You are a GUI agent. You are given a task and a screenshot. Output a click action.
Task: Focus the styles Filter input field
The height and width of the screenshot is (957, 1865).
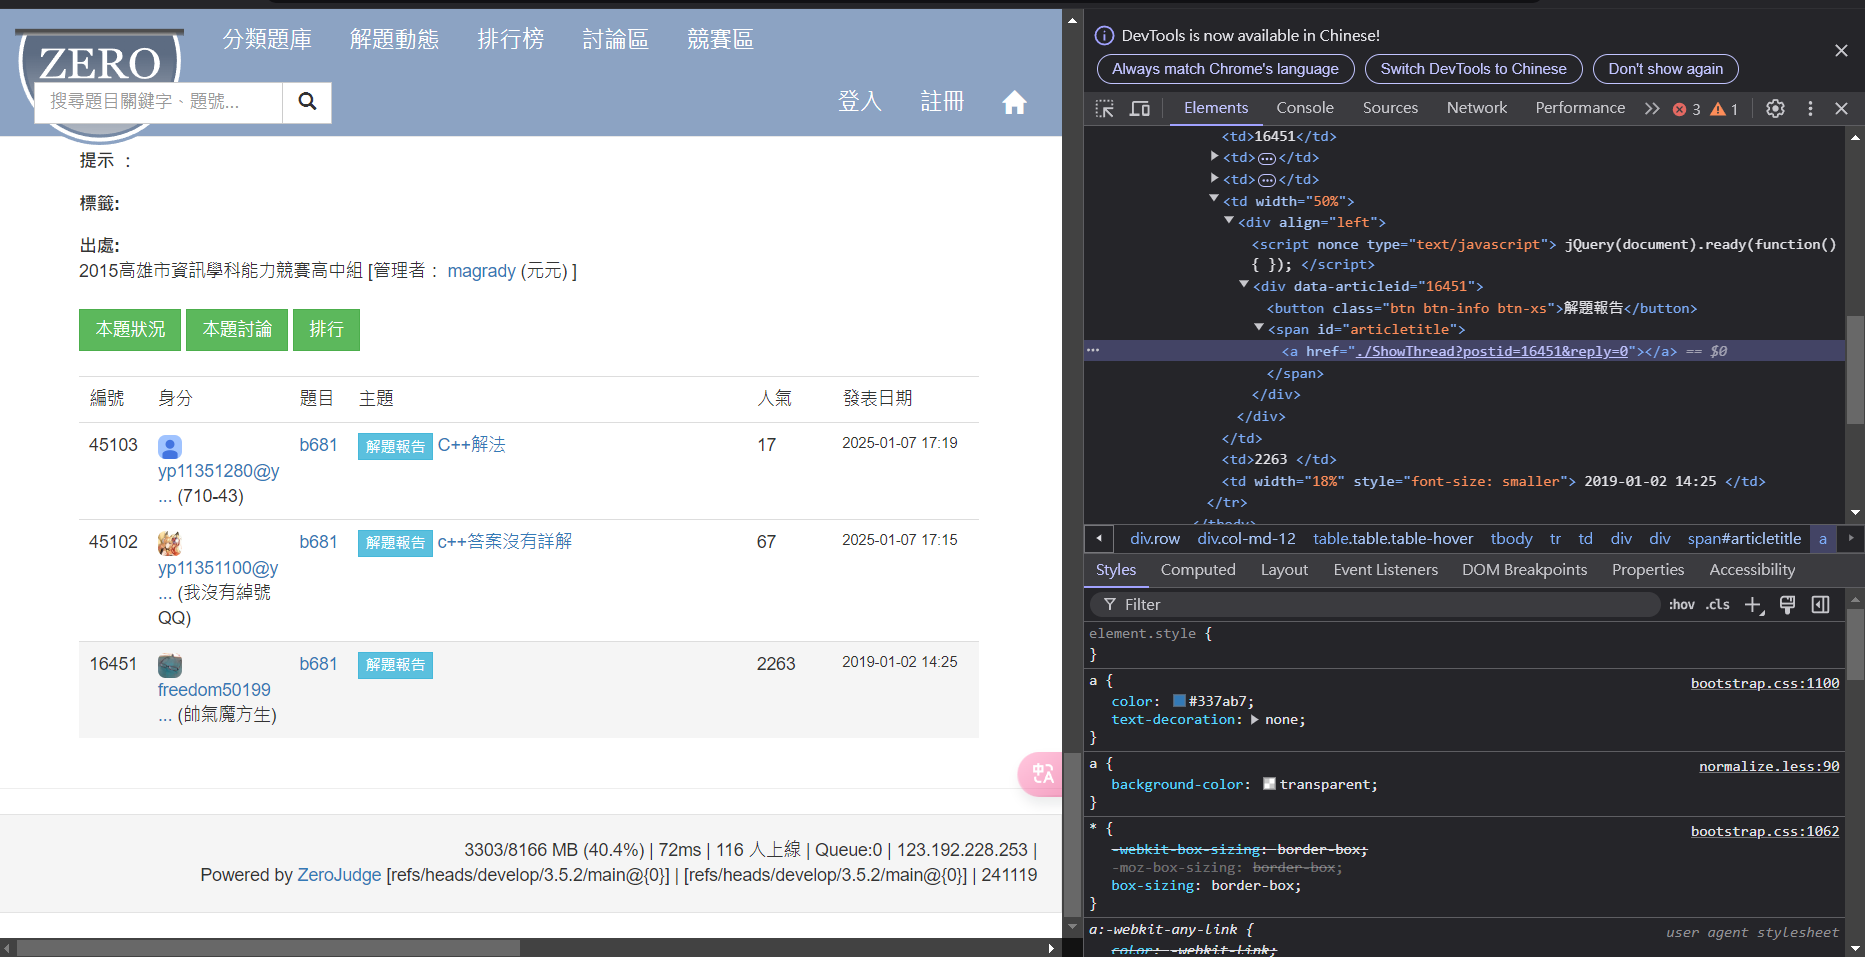[x=1380, y=605]
